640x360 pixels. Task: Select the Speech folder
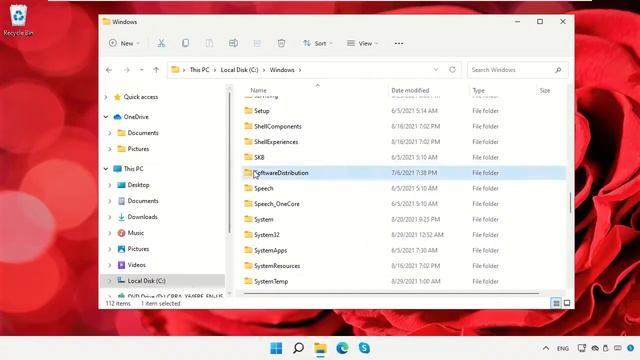(x=264, y=188)
